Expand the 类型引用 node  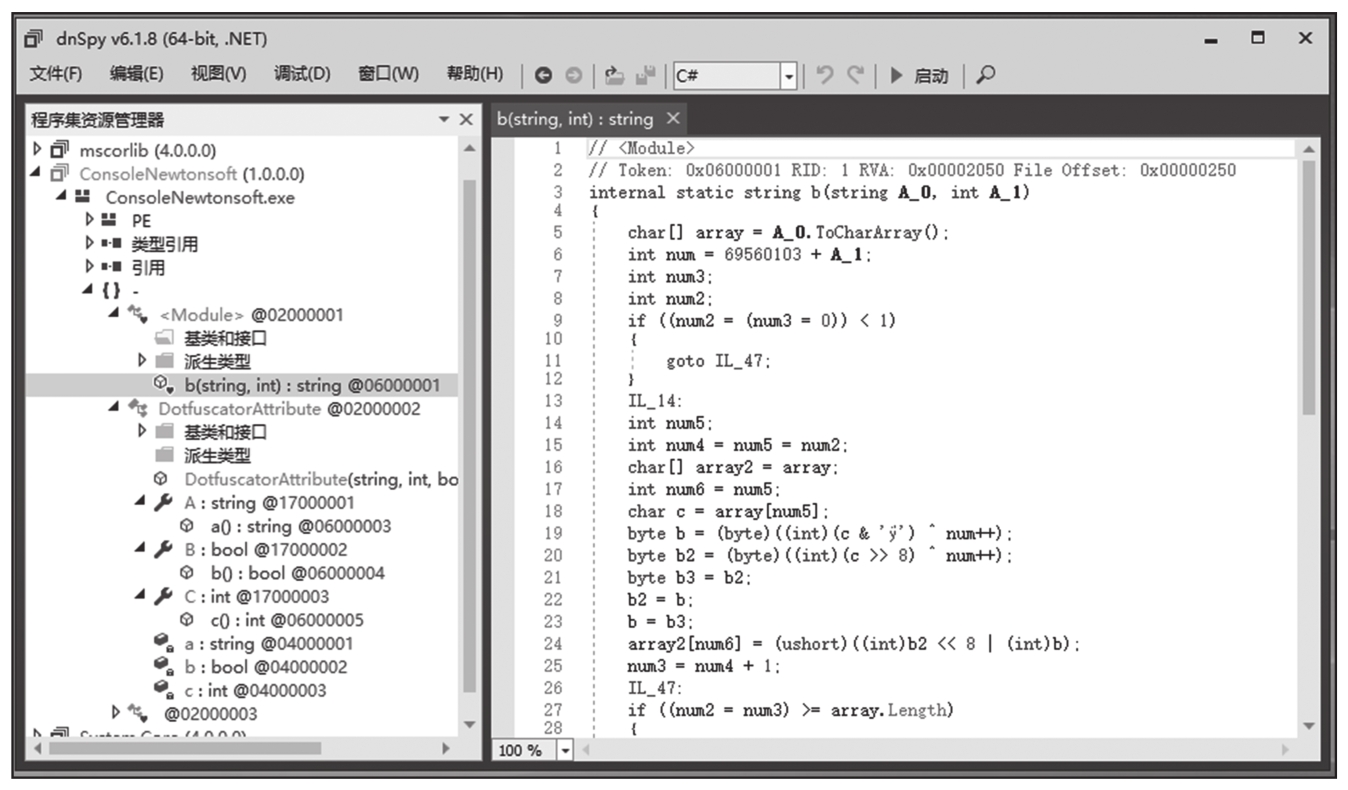(x=90, y=244)
